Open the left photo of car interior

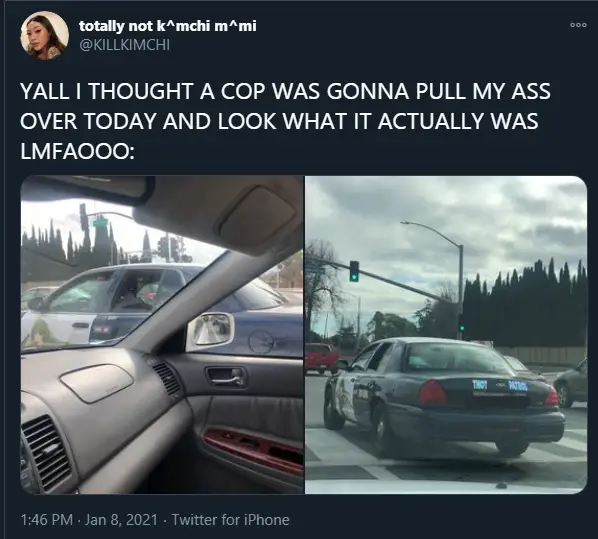pyautogui.click(x=162, y=335)
